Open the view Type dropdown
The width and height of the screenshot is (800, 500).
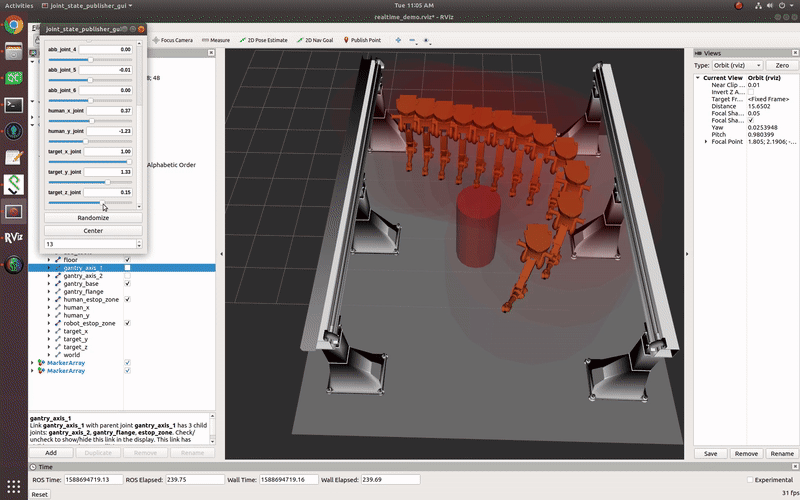[x=739, y=65]
